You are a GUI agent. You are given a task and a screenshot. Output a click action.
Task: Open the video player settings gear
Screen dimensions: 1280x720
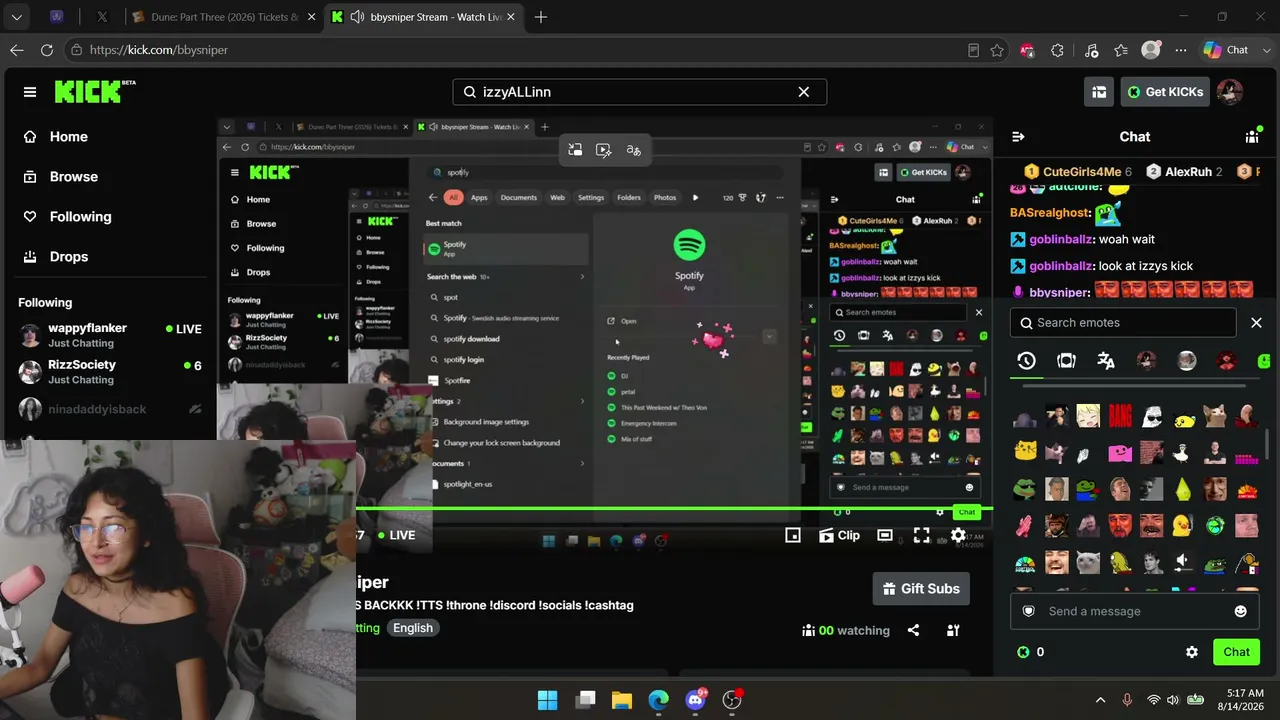pos(958,535)
